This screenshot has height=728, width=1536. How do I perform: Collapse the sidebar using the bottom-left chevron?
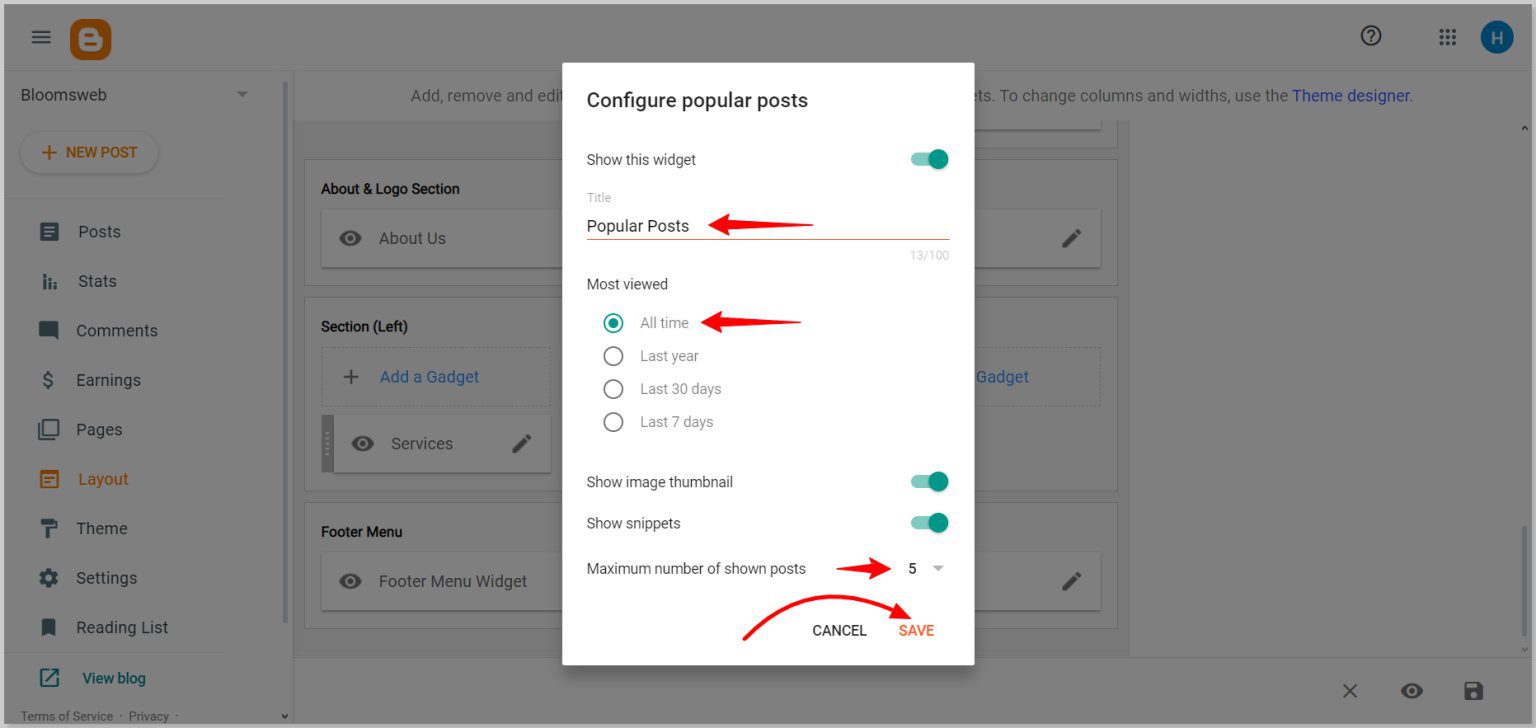pyautogui.click(x=285, y=715)
